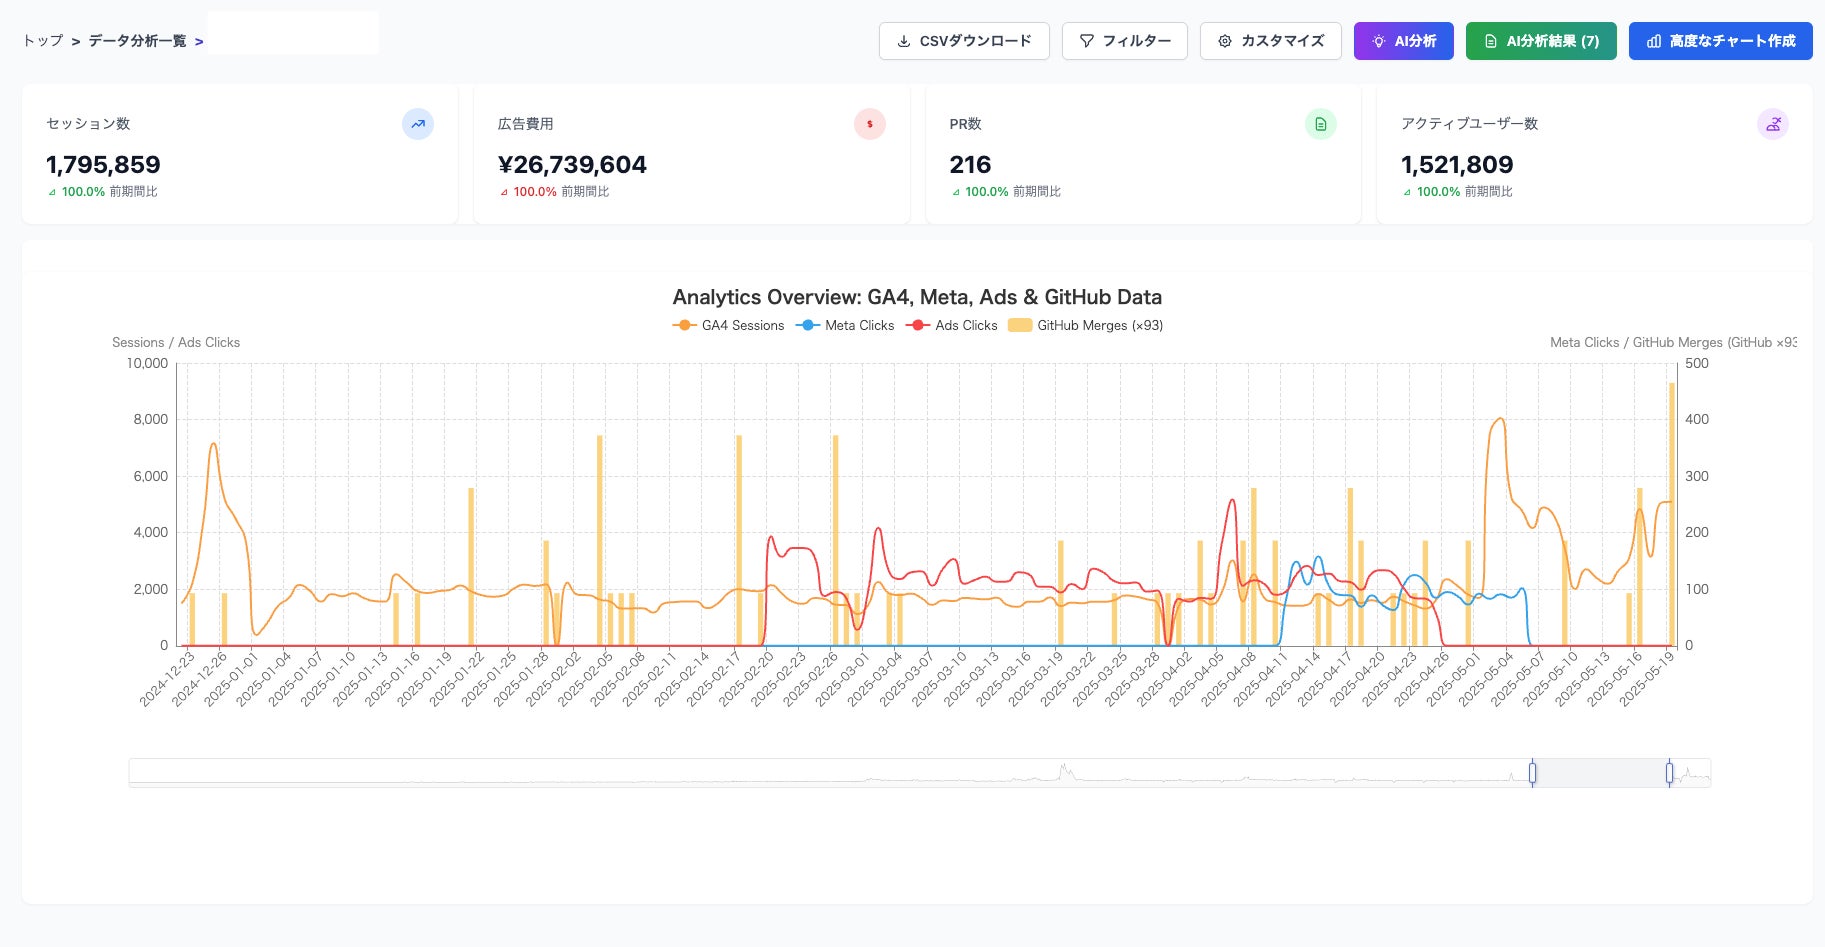Click the left handle of range slider
The height and width of the screenshot is (947, 1825).
pos(1532,773)
